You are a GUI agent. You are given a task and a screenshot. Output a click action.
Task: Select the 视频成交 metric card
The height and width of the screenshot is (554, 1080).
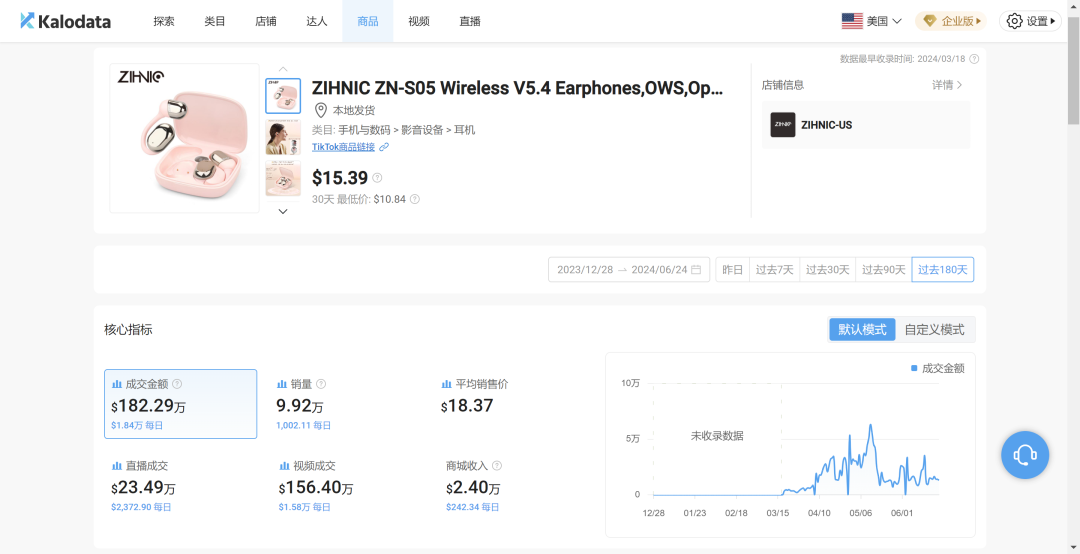point(347,486)
